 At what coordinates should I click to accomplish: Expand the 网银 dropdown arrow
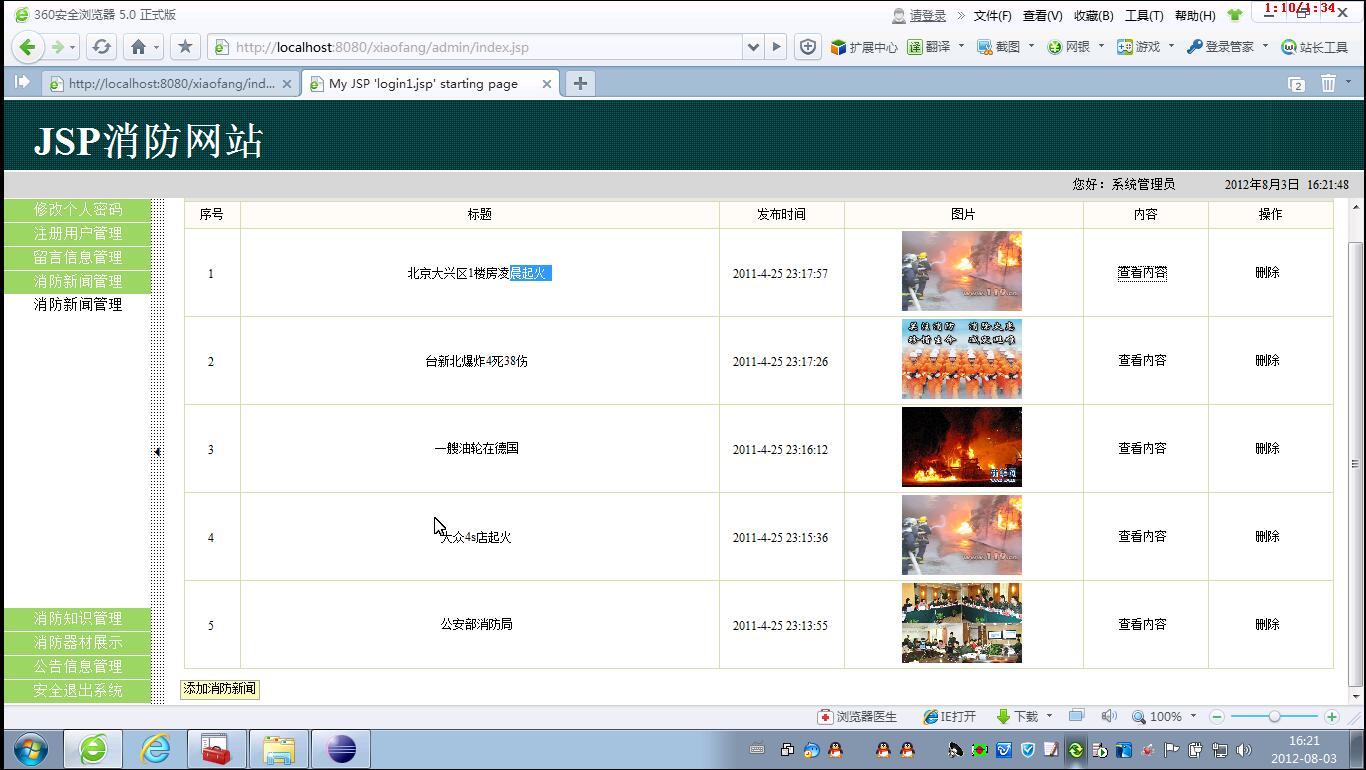click(x=1101, y=46)
